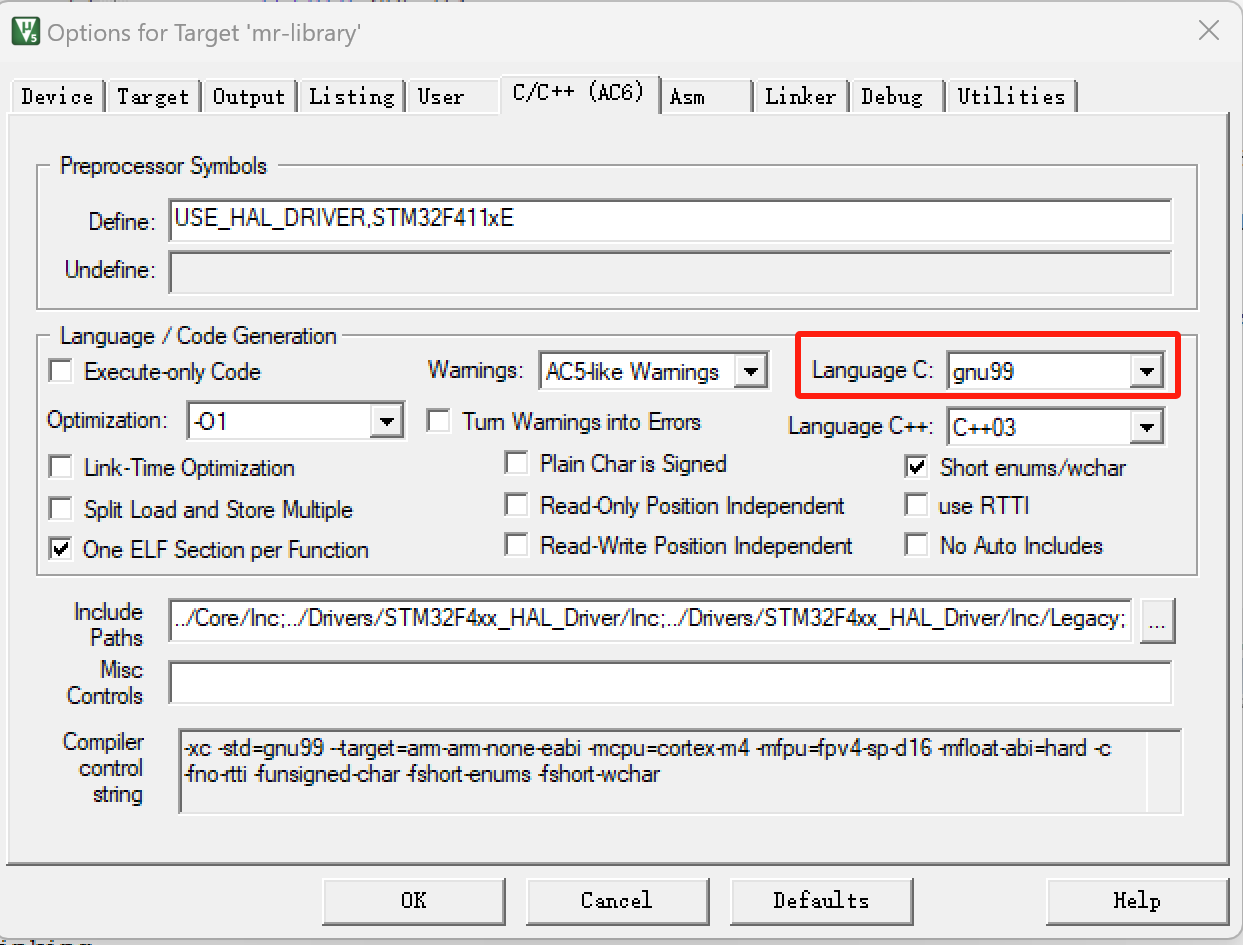Viewport: 1243px width, 945px height.
Task: Enable Execute-only Code
Action: pos(60,370)
